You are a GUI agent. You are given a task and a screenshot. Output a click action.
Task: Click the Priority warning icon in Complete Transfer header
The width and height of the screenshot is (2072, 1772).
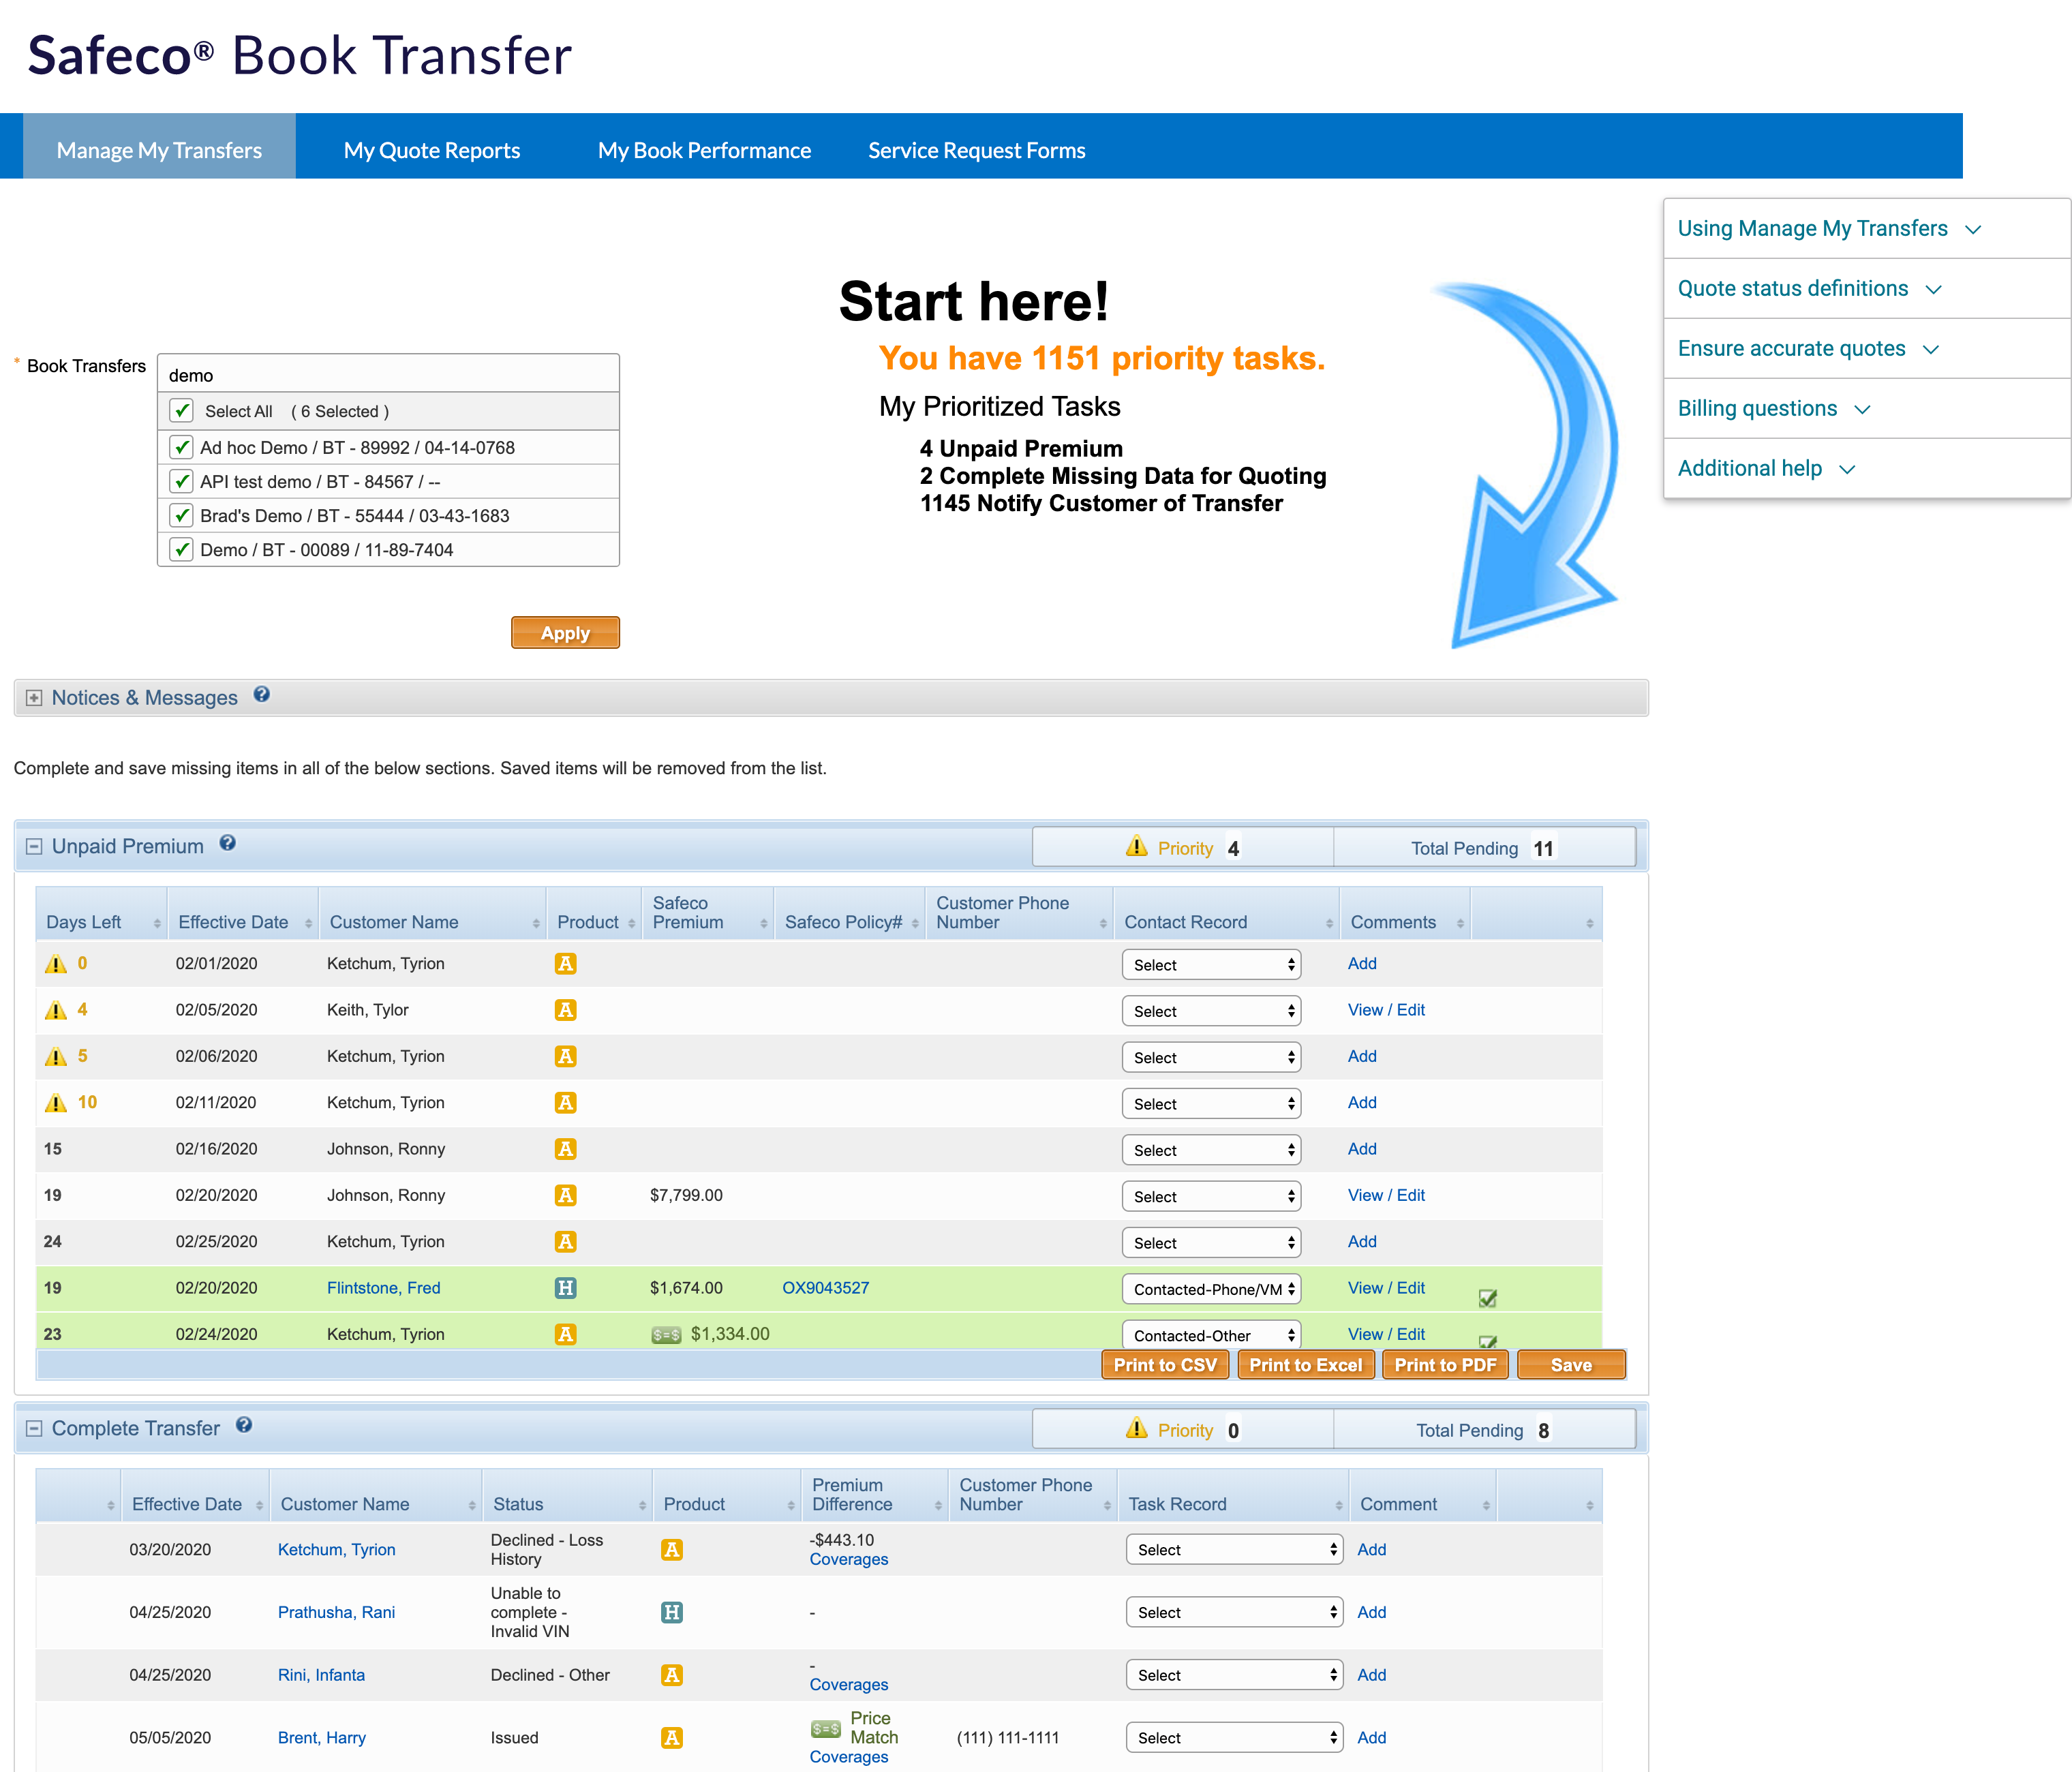(x=1136, y=1429)
